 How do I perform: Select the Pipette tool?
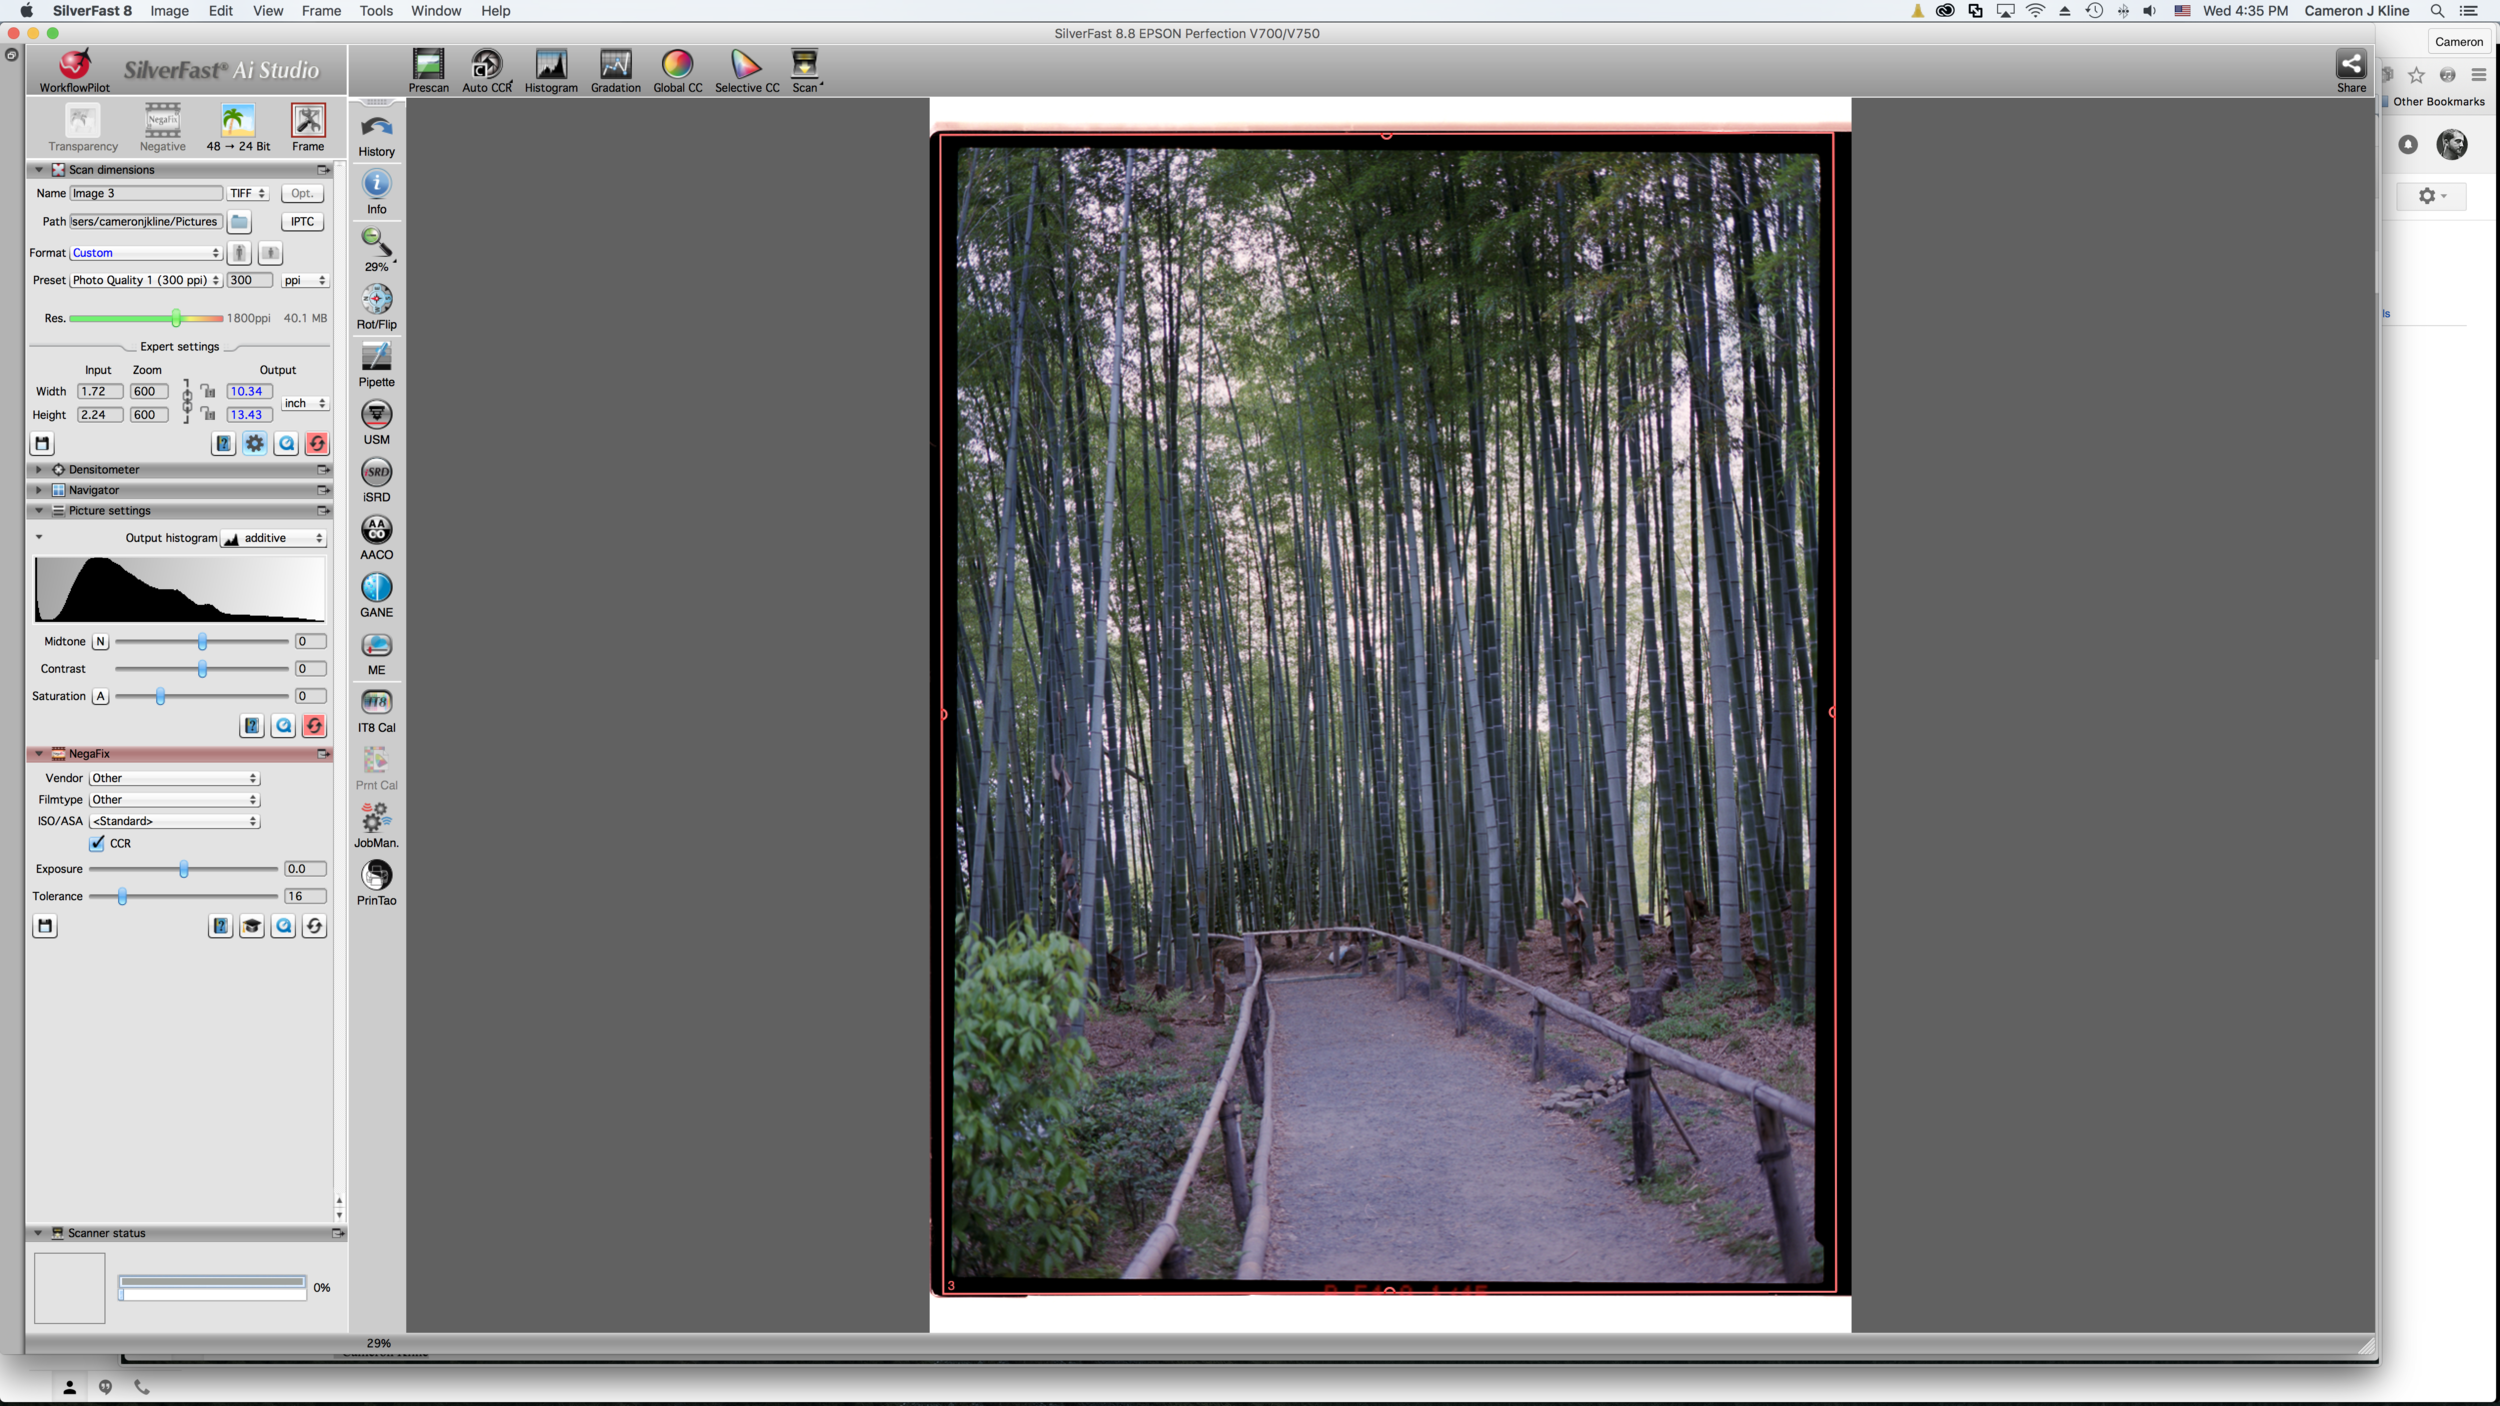[x=377, y=365]
